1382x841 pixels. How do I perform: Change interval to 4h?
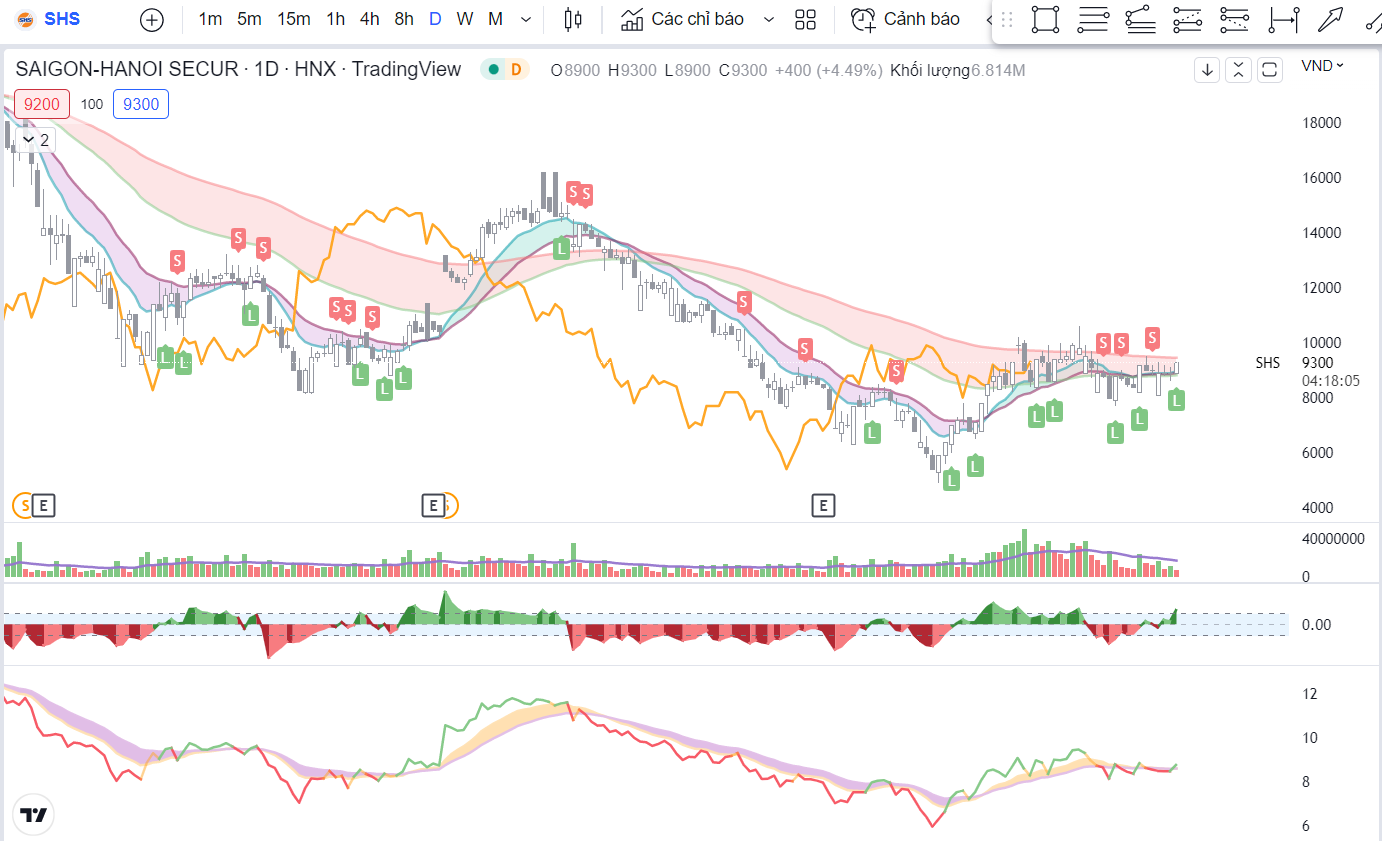point(370,19)
